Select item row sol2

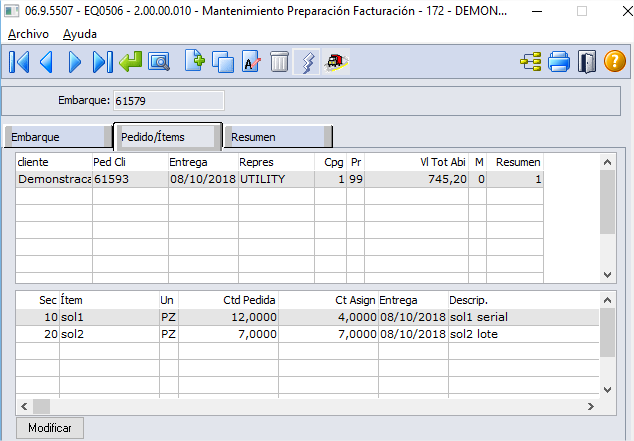tap(307, 334)
